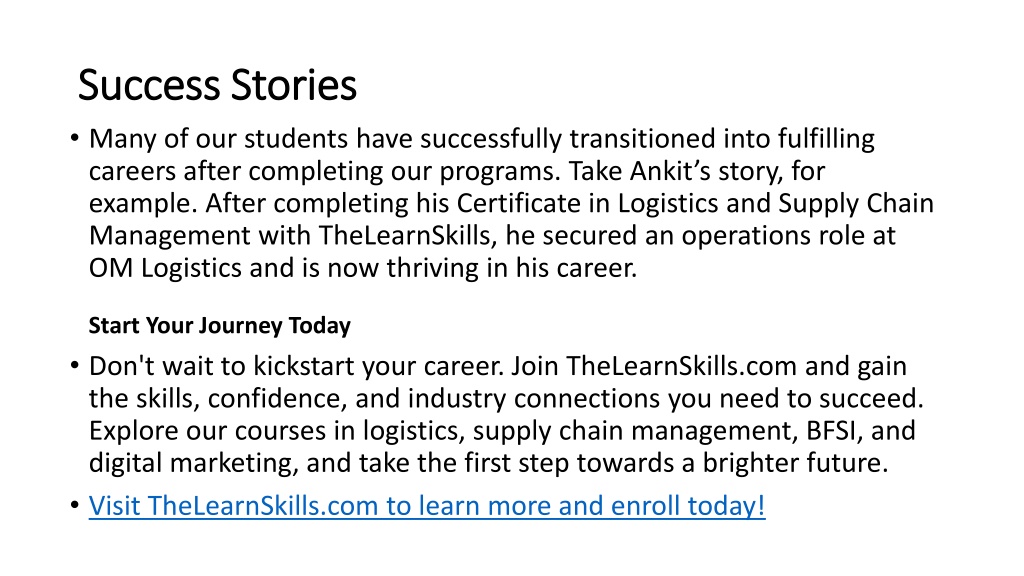Click the Success Stories slide title

point(217,85)
